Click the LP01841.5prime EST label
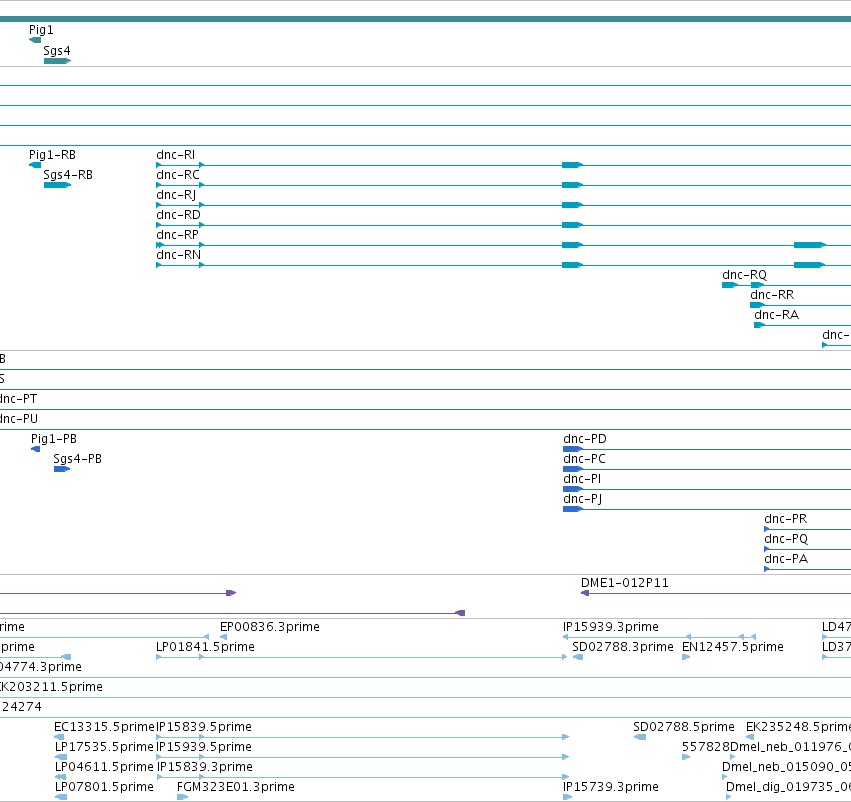The height and width of the screenshot is (802, 851). pyautogui.click(x=205, y=647)
